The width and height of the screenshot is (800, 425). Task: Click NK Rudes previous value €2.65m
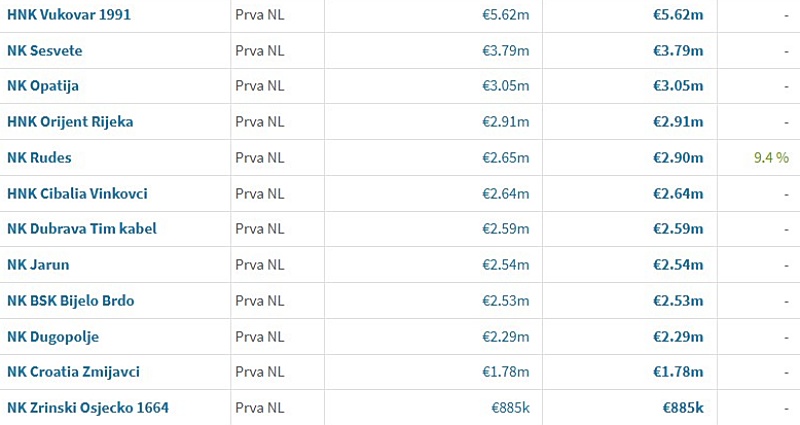[x=506, y=158]
